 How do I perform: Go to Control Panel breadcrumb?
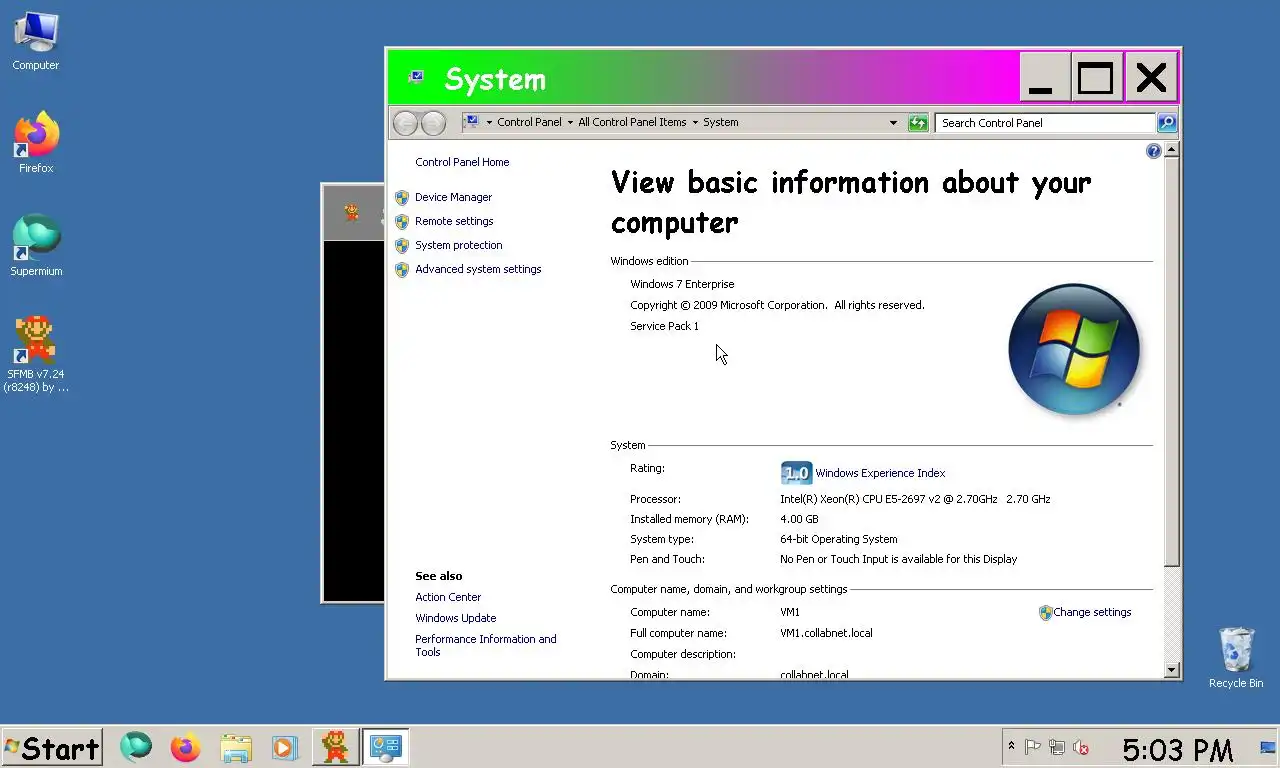pos(529,122)
